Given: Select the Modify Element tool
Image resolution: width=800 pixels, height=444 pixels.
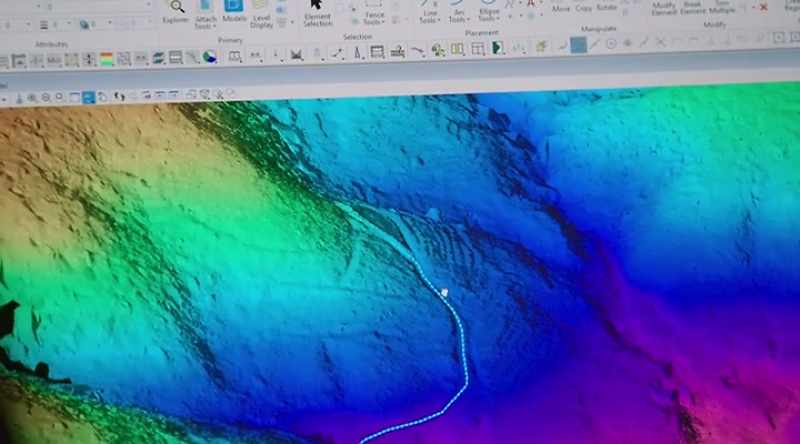Looking at the screenshot, I should (x=664, y=7).
